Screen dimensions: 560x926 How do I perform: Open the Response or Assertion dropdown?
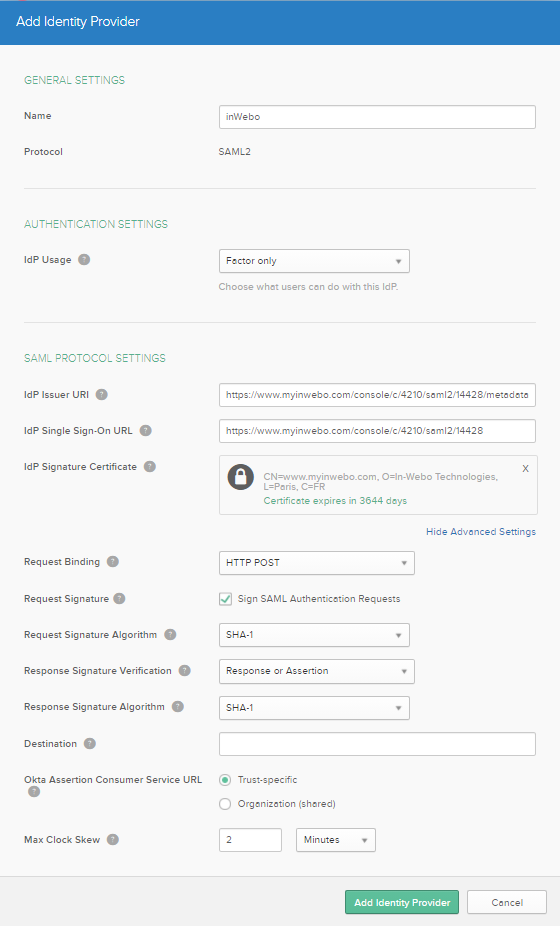point(317,671)
